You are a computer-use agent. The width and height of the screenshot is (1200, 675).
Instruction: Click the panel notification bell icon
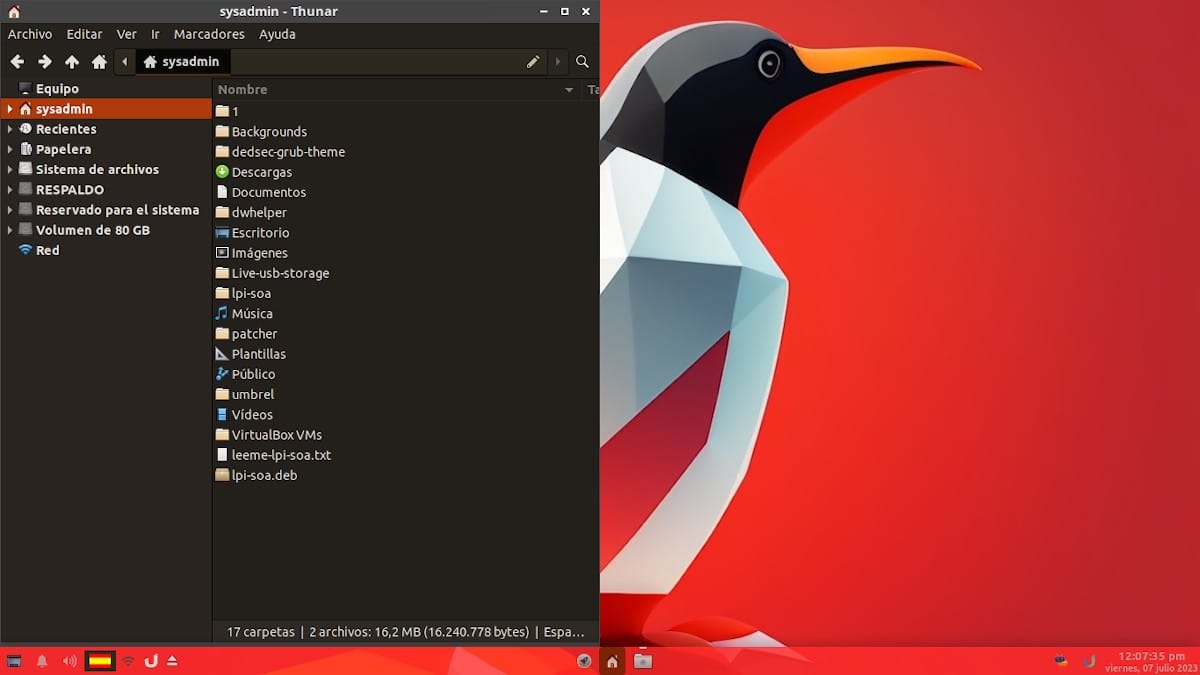coord(42,661)
